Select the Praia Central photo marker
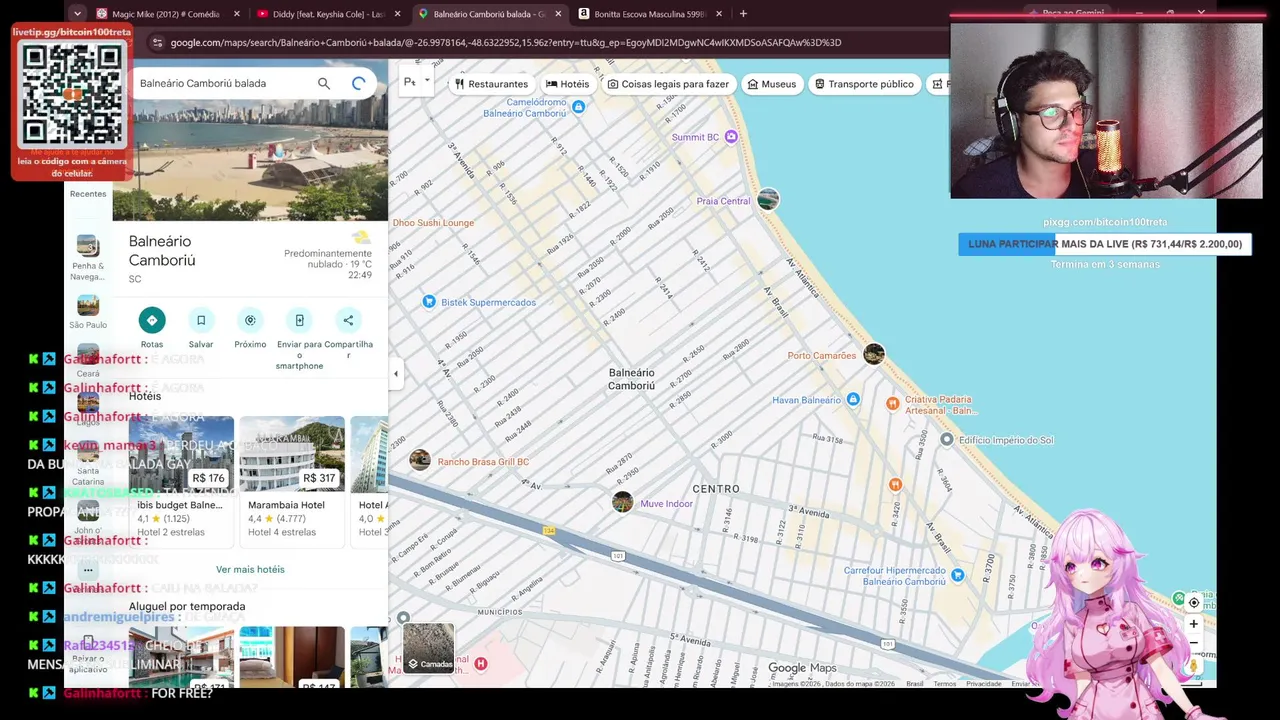Screen dimensions: 1280x720 [768, 200]
